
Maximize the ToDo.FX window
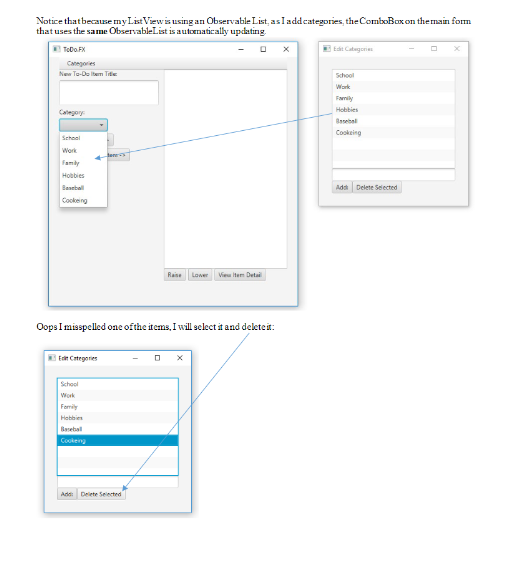pos(263,49)
